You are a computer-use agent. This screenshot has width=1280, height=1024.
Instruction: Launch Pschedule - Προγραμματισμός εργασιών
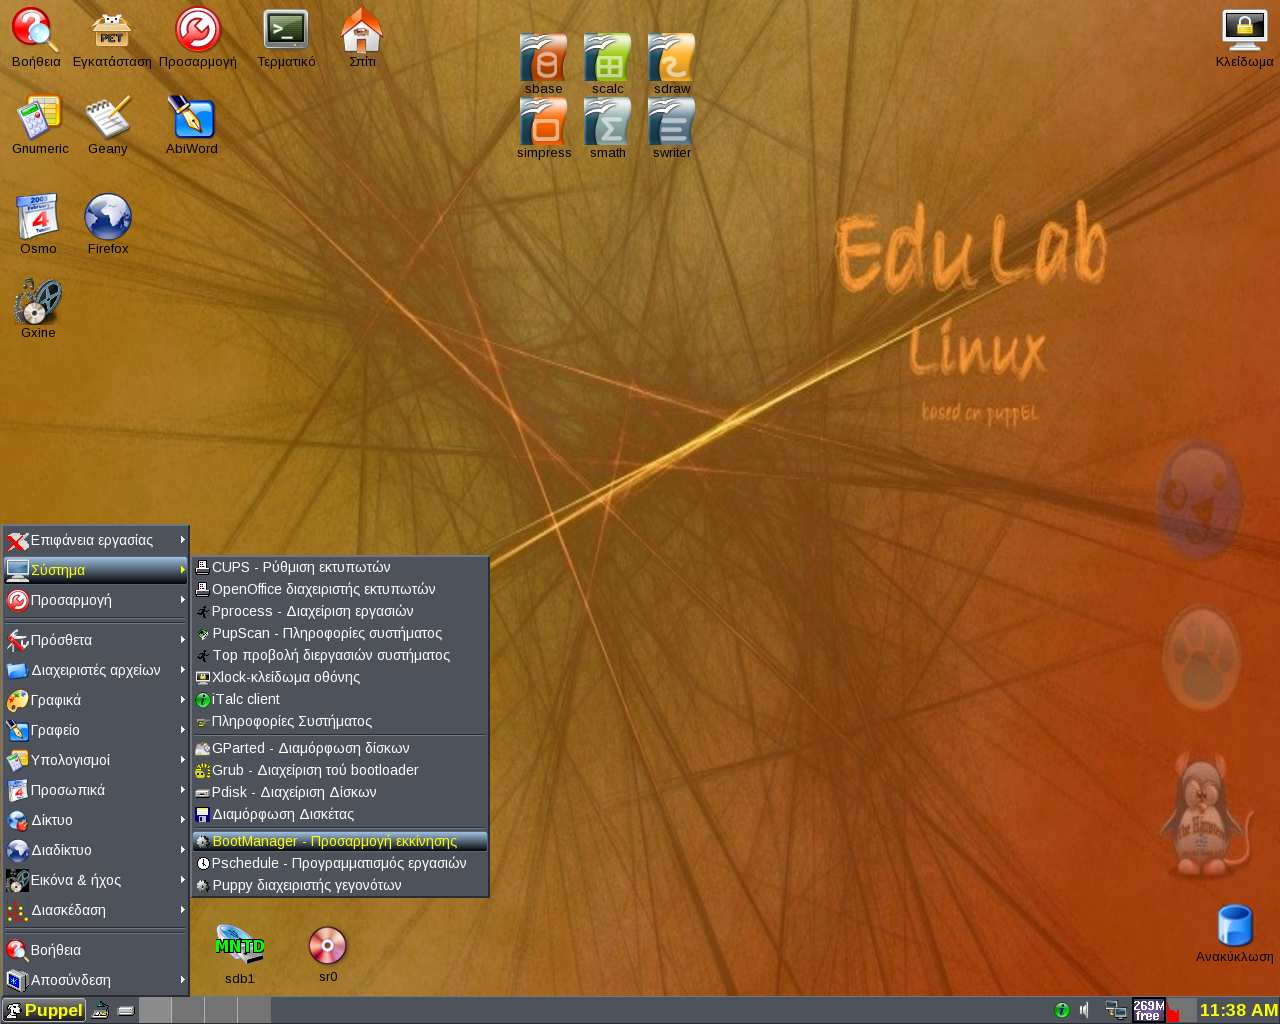340,863
